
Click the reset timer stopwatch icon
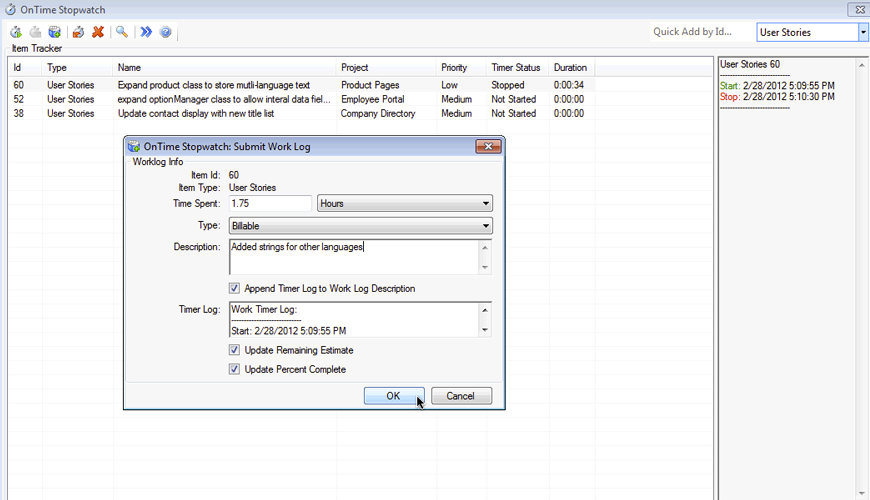pyautogui.click(x=79, y=32)
